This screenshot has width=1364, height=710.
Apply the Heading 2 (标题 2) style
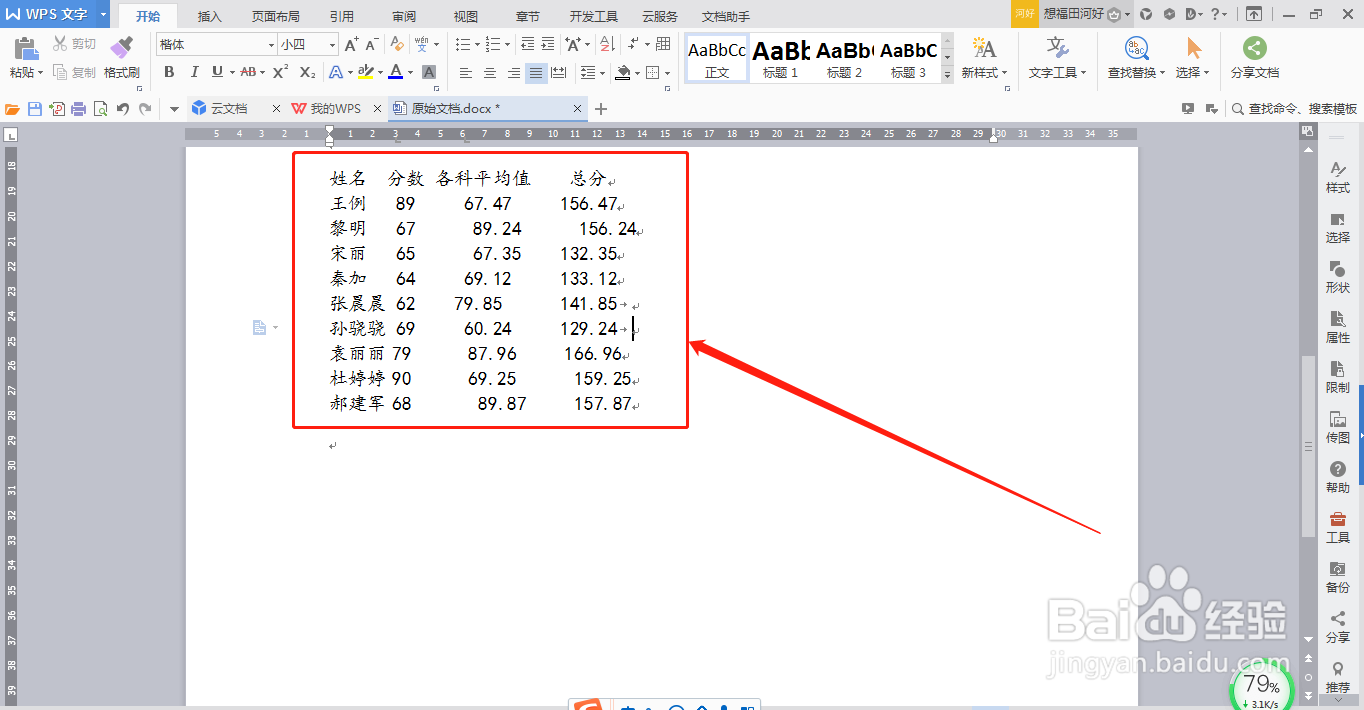click(844, 58)
